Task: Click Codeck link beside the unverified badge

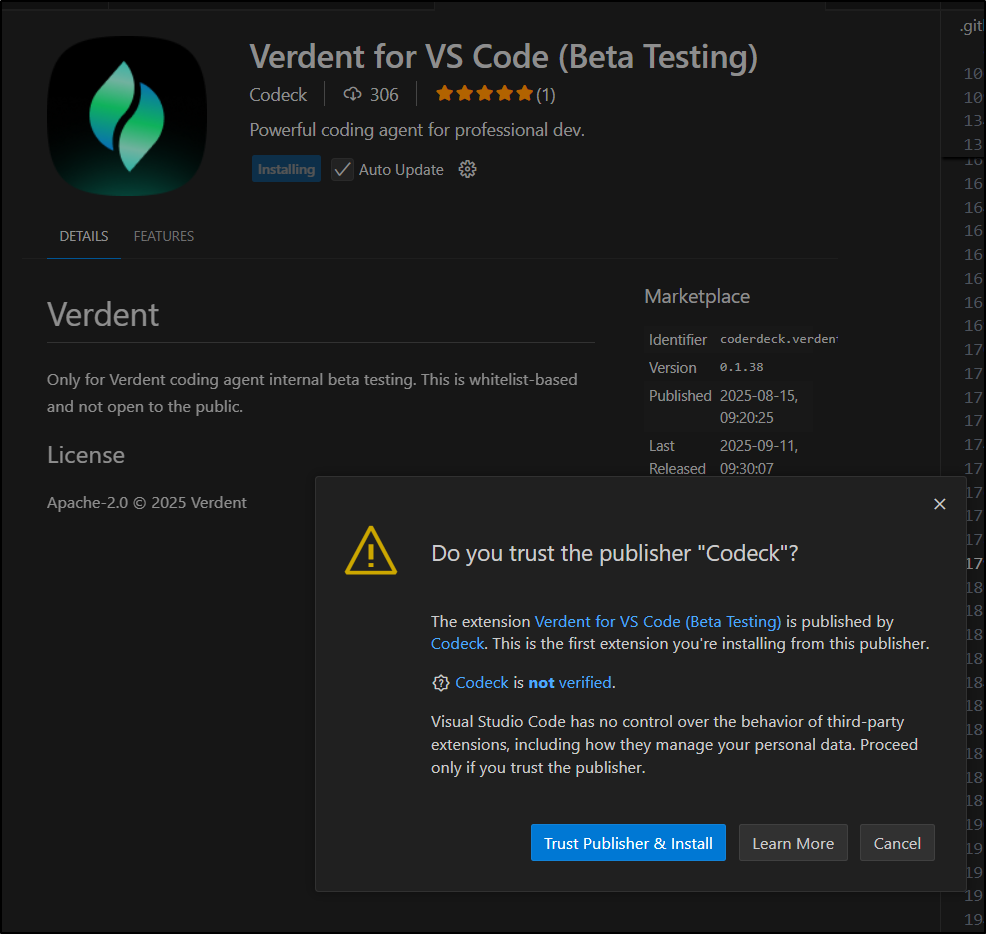Action: coord(482,683)
